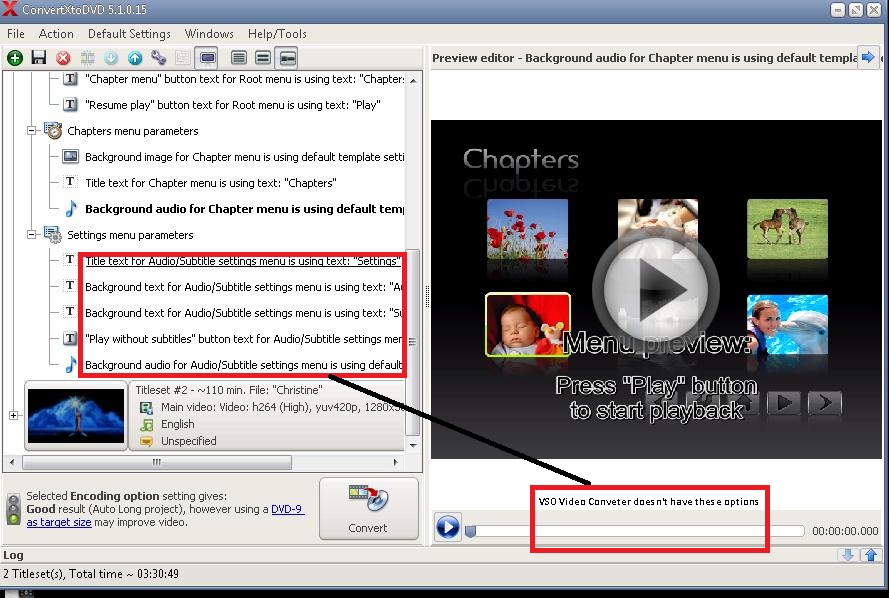
Task: Click the "2 Titleset(s), Total time" status text
Action: (91, 574)
